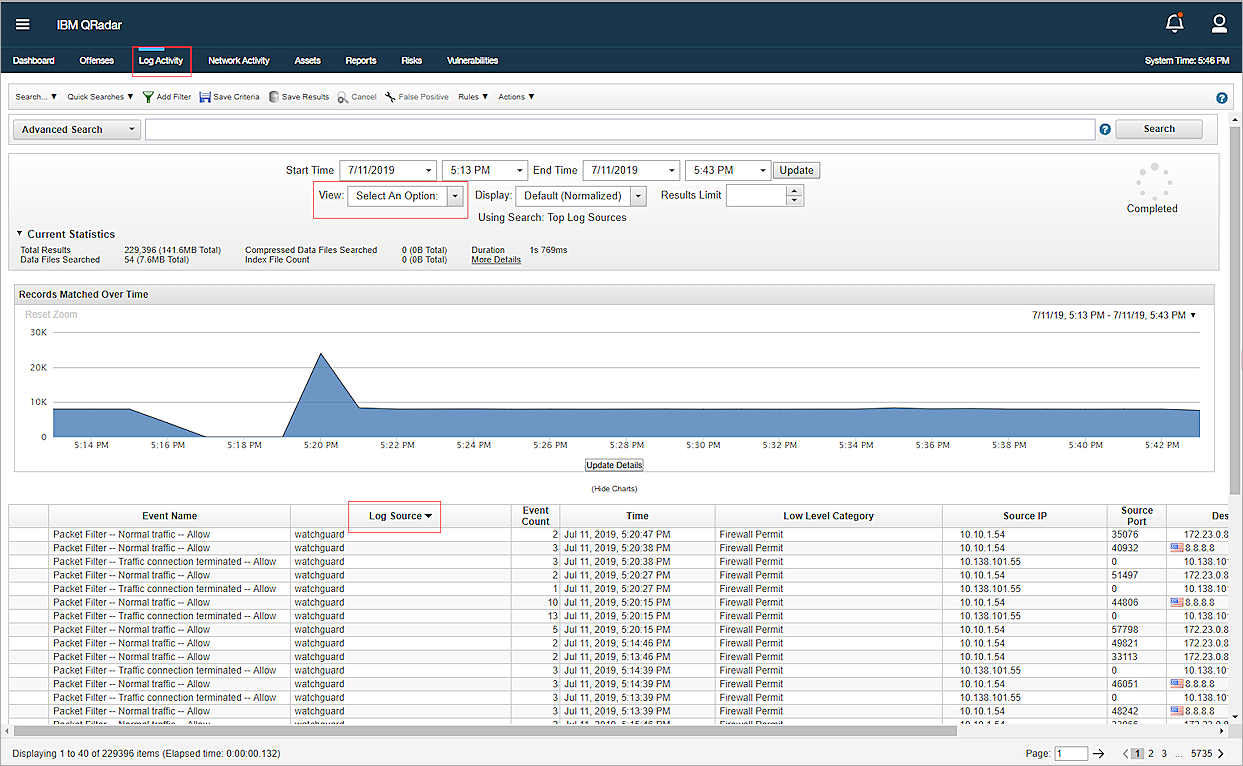Mark event as False Positive
This screenshot has width=1243, height=766.
(x=417, y=97)
